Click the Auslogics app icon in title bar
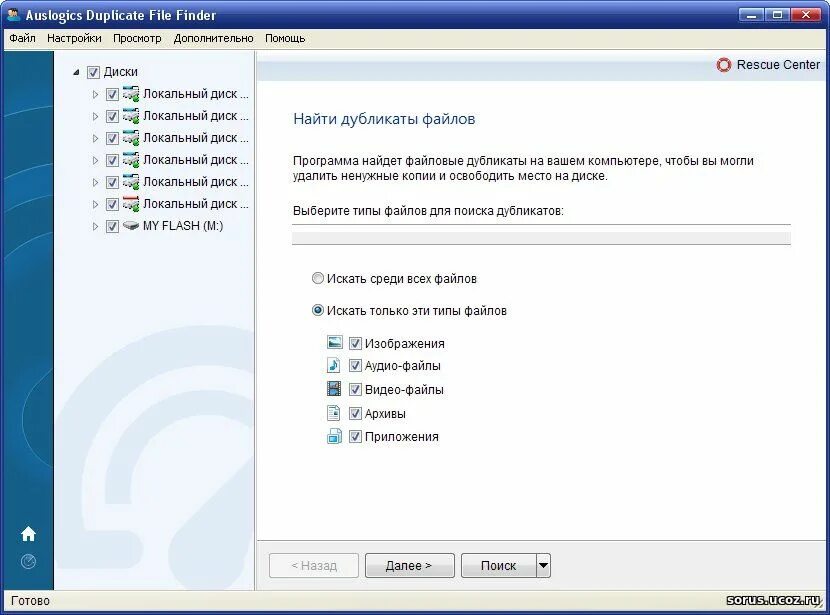This screenshot has height=615, width=830. pyautogui.click(x=14, y=14)
